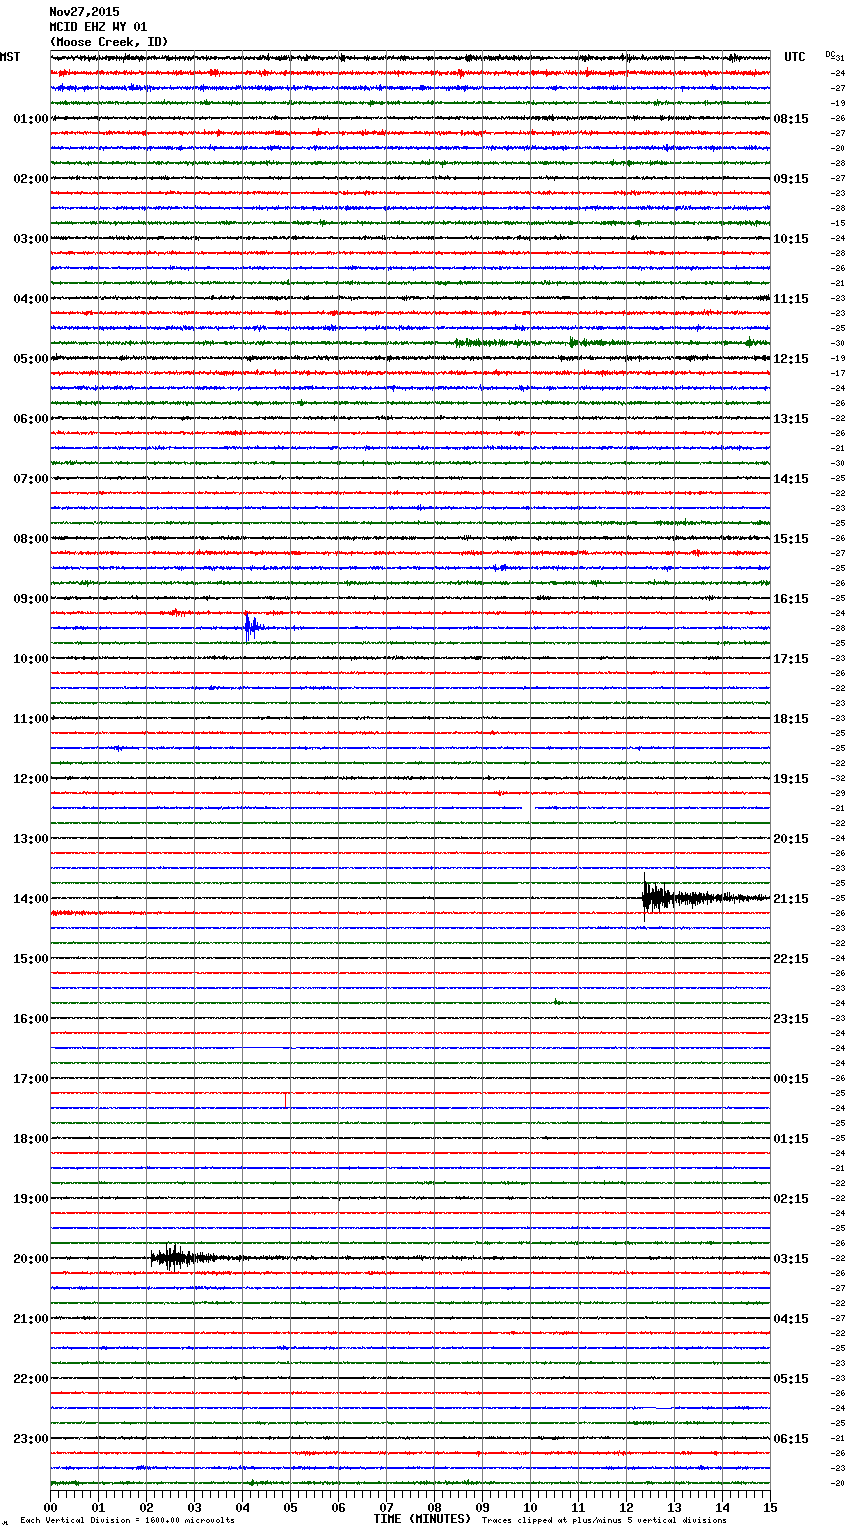850x1534 pixels.
Task: Select the 20:00 MST row label
Action: 31,1259
